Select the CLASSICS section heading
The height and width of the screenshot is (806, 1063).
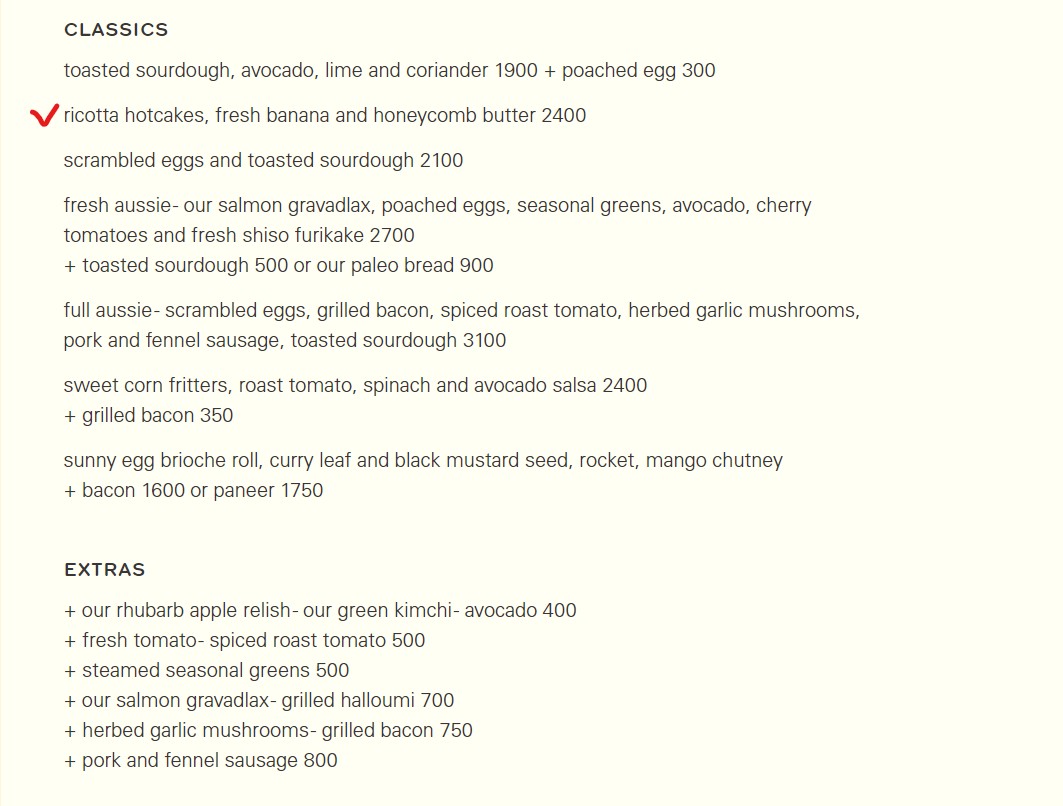pyautogui.click(x=116, y=30)
